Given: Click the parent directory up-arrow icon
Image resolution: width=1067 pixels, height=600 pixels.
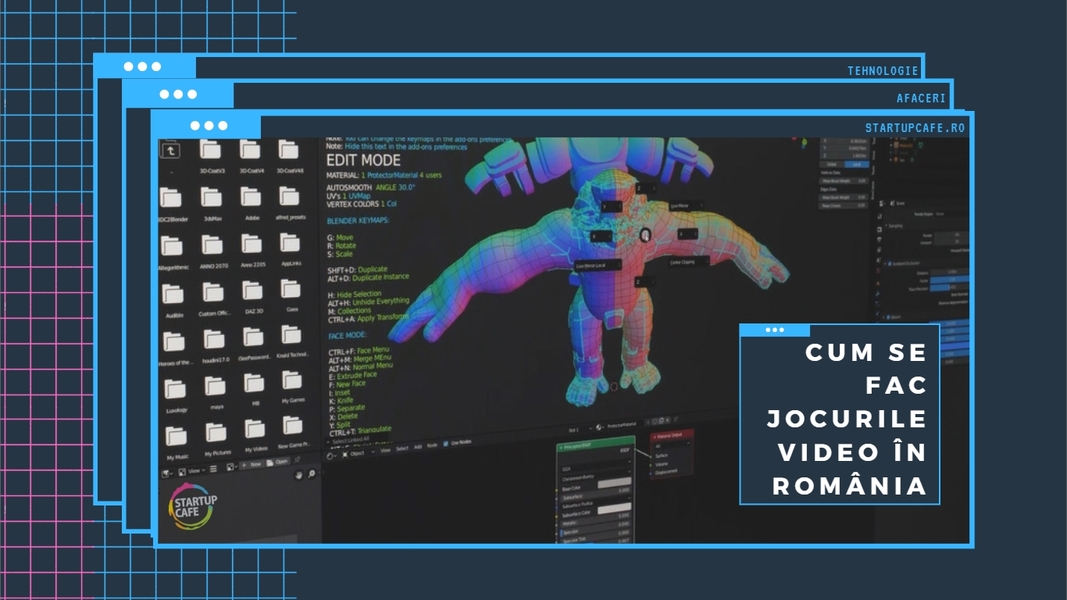Looking at the screenshot, I should point(172,150).
